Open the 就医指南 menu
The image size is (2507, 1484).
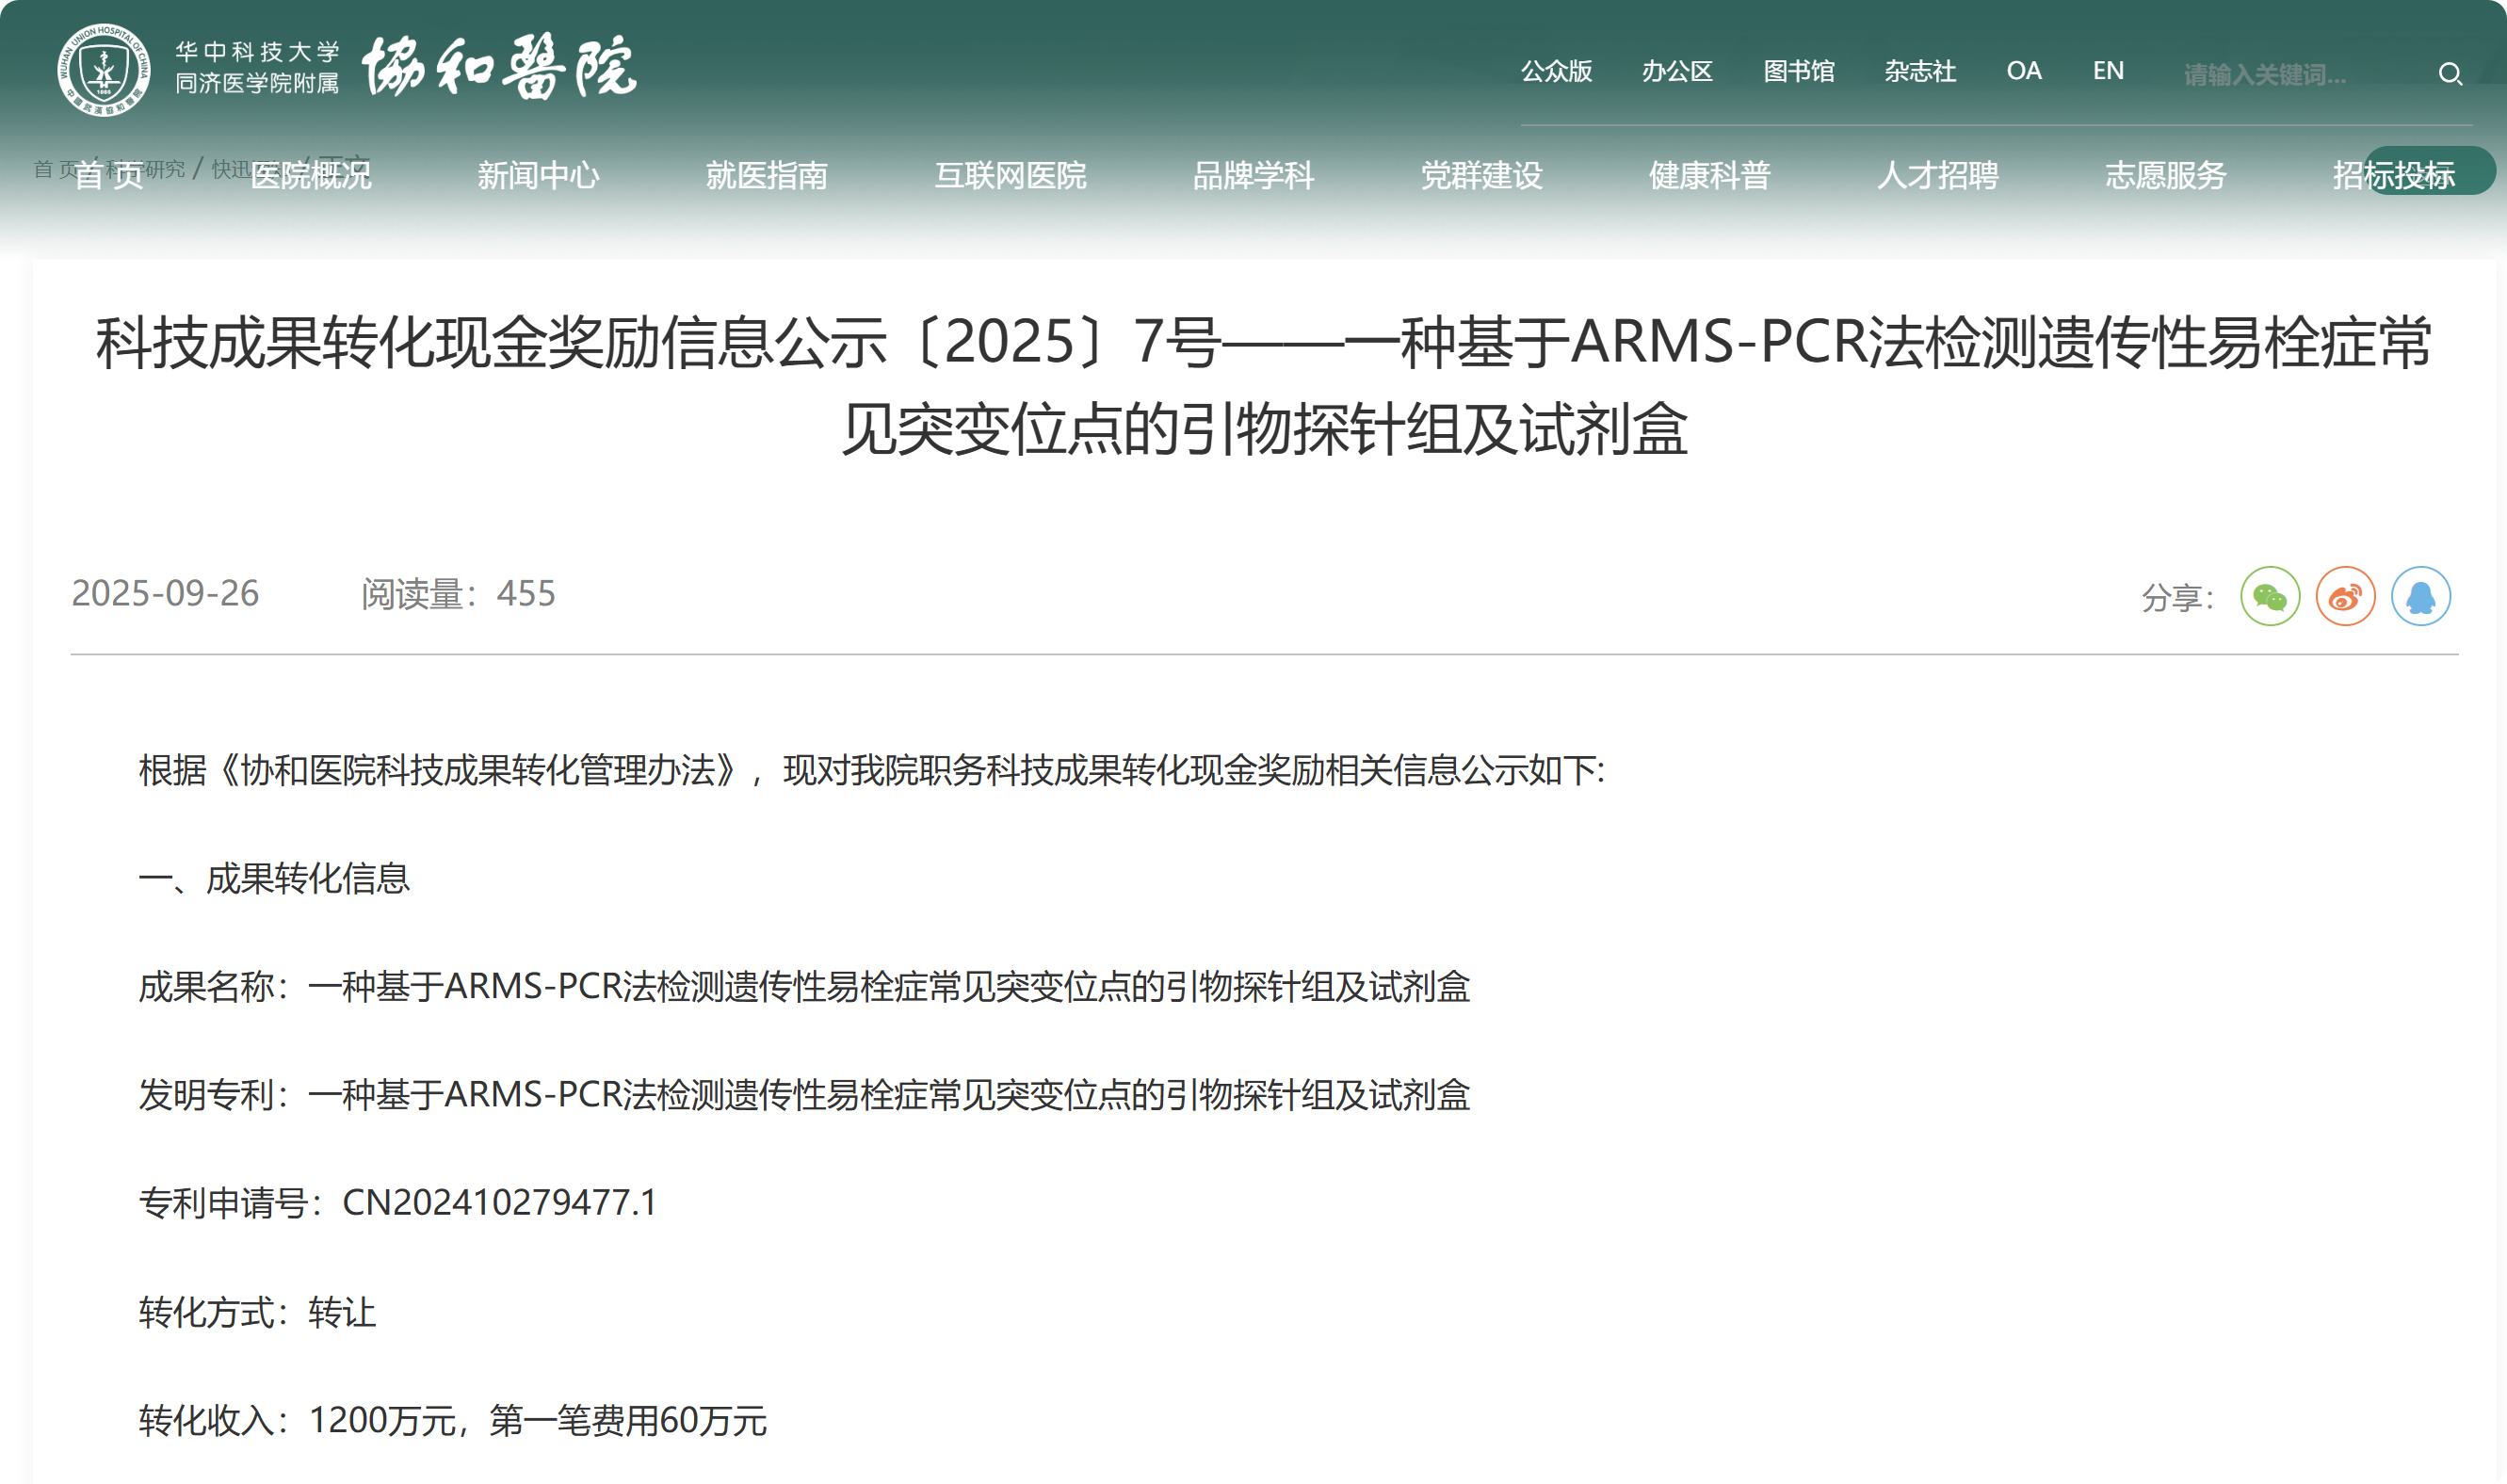[766, 176]
